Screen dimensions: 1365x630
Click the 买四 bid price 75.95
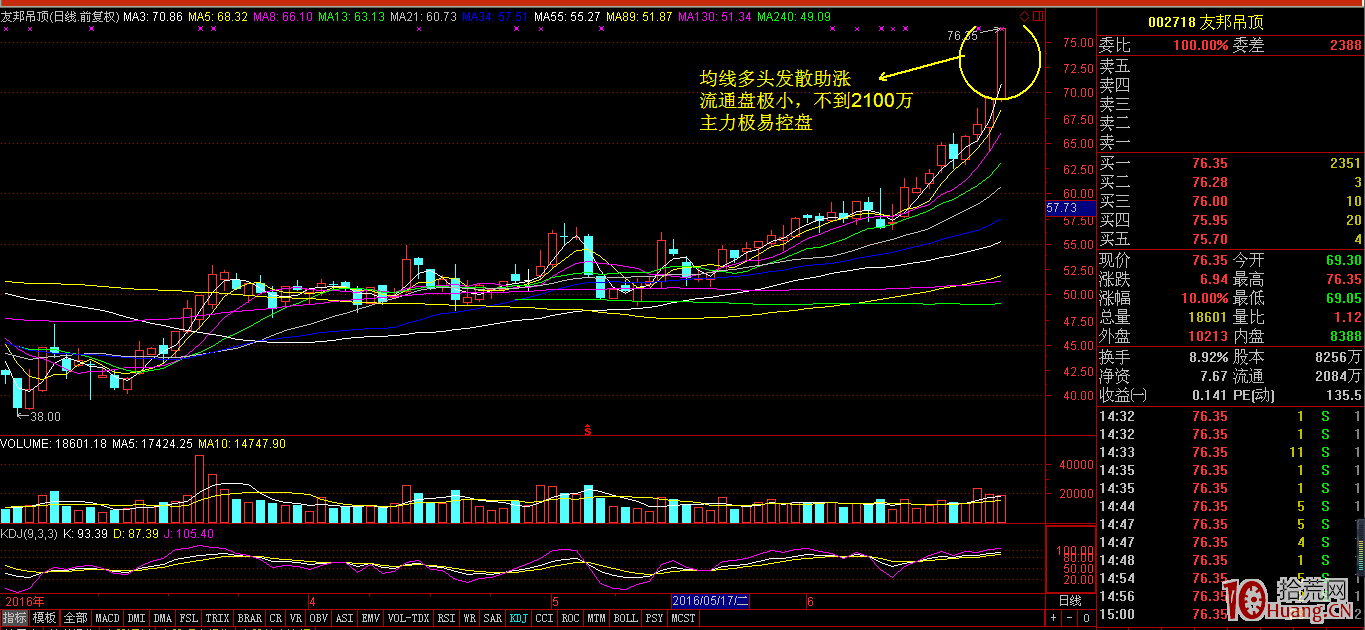pos(1209,220)
